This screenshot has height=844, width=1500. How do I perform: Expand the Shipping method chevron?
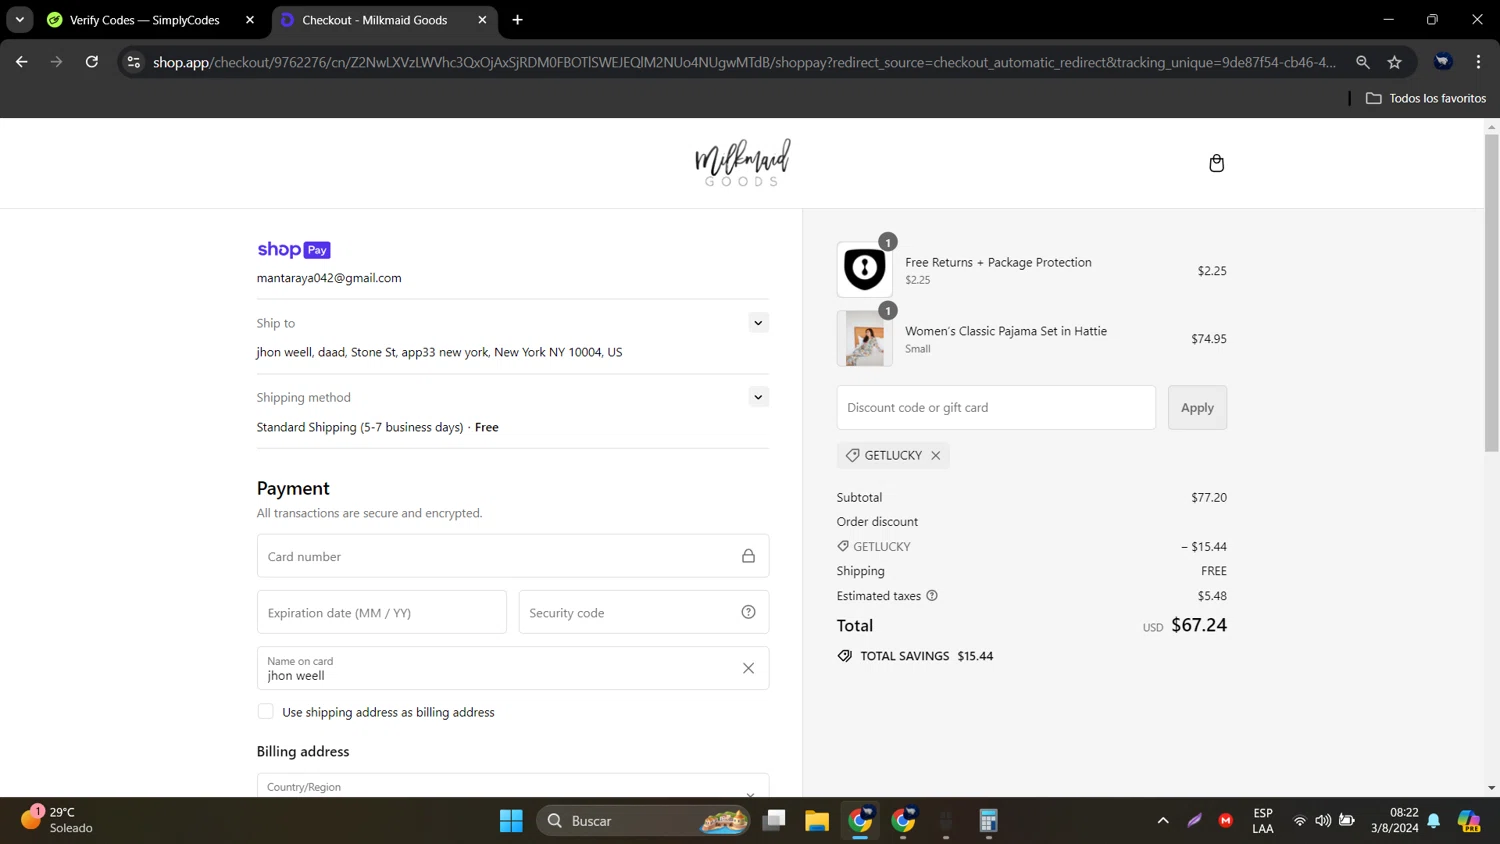click(x=758, y=397)
